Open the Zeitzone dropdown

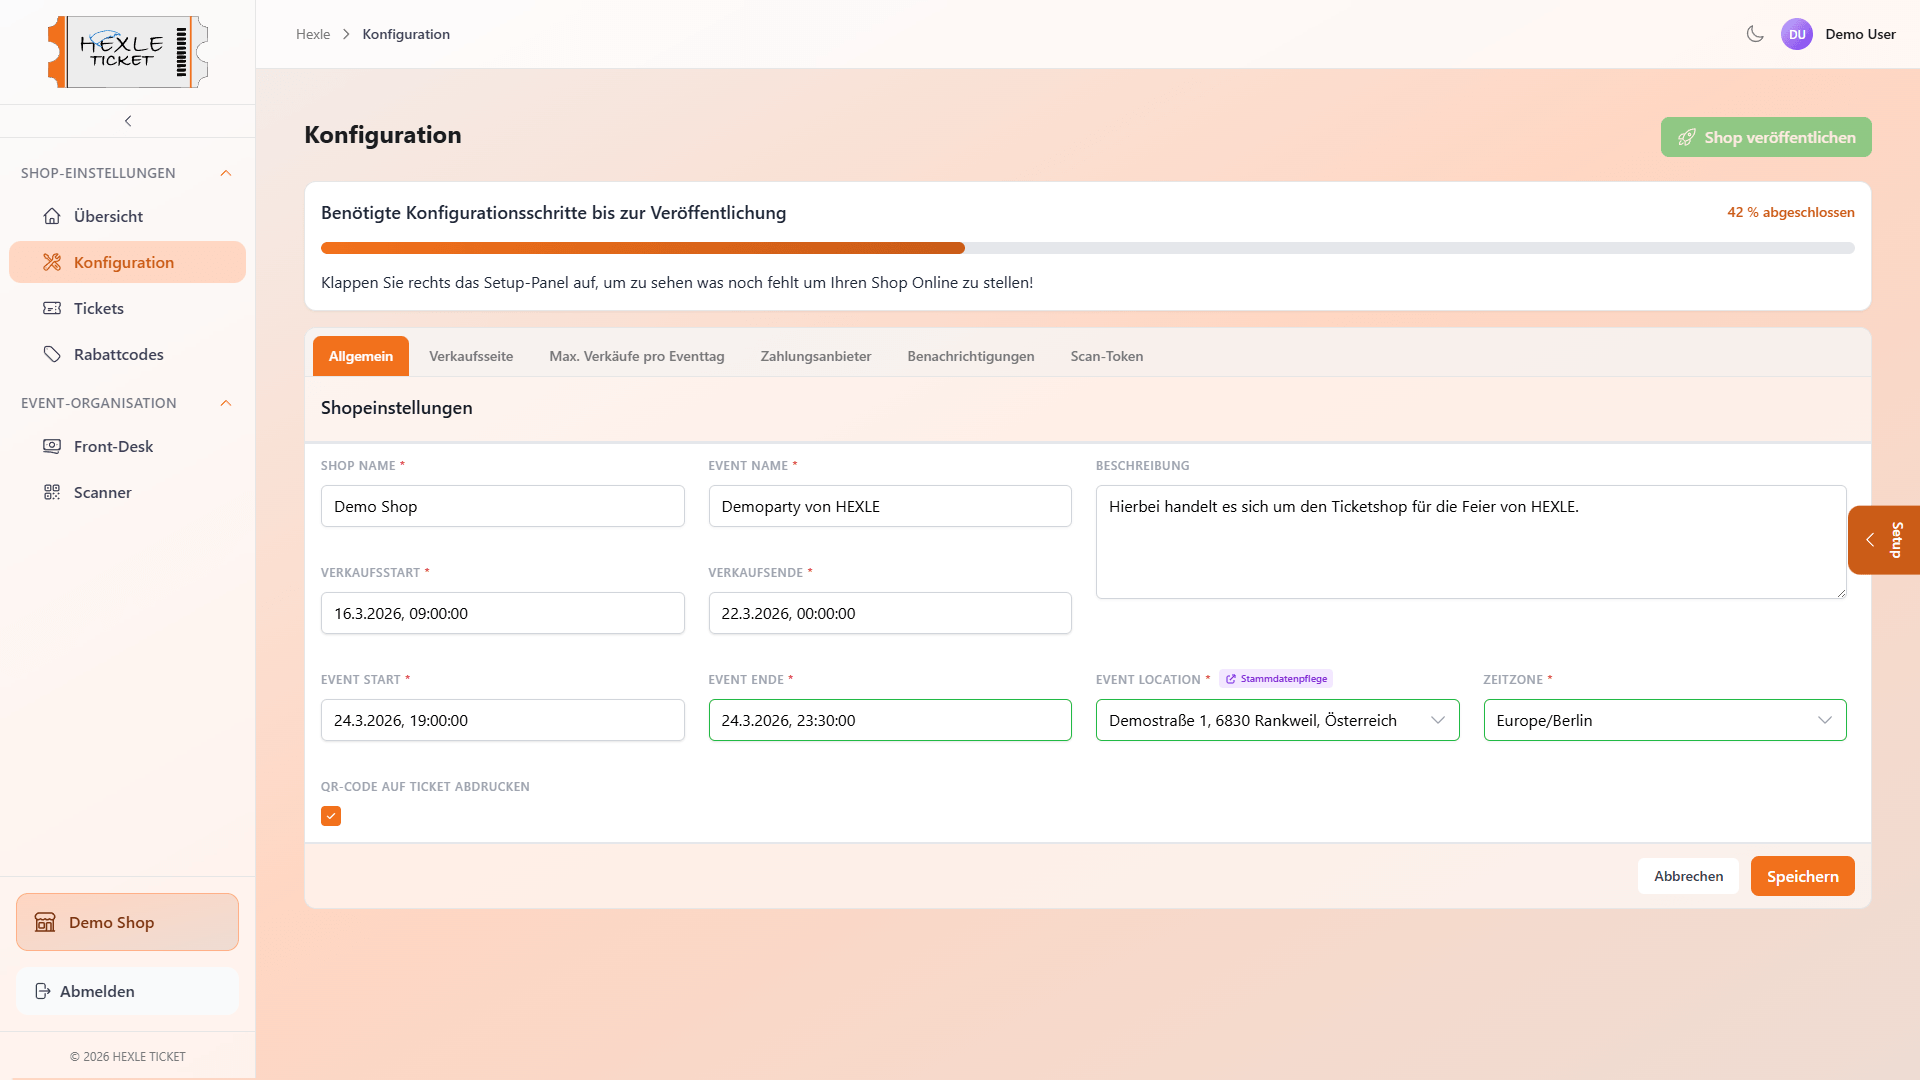click(1664, 720)
